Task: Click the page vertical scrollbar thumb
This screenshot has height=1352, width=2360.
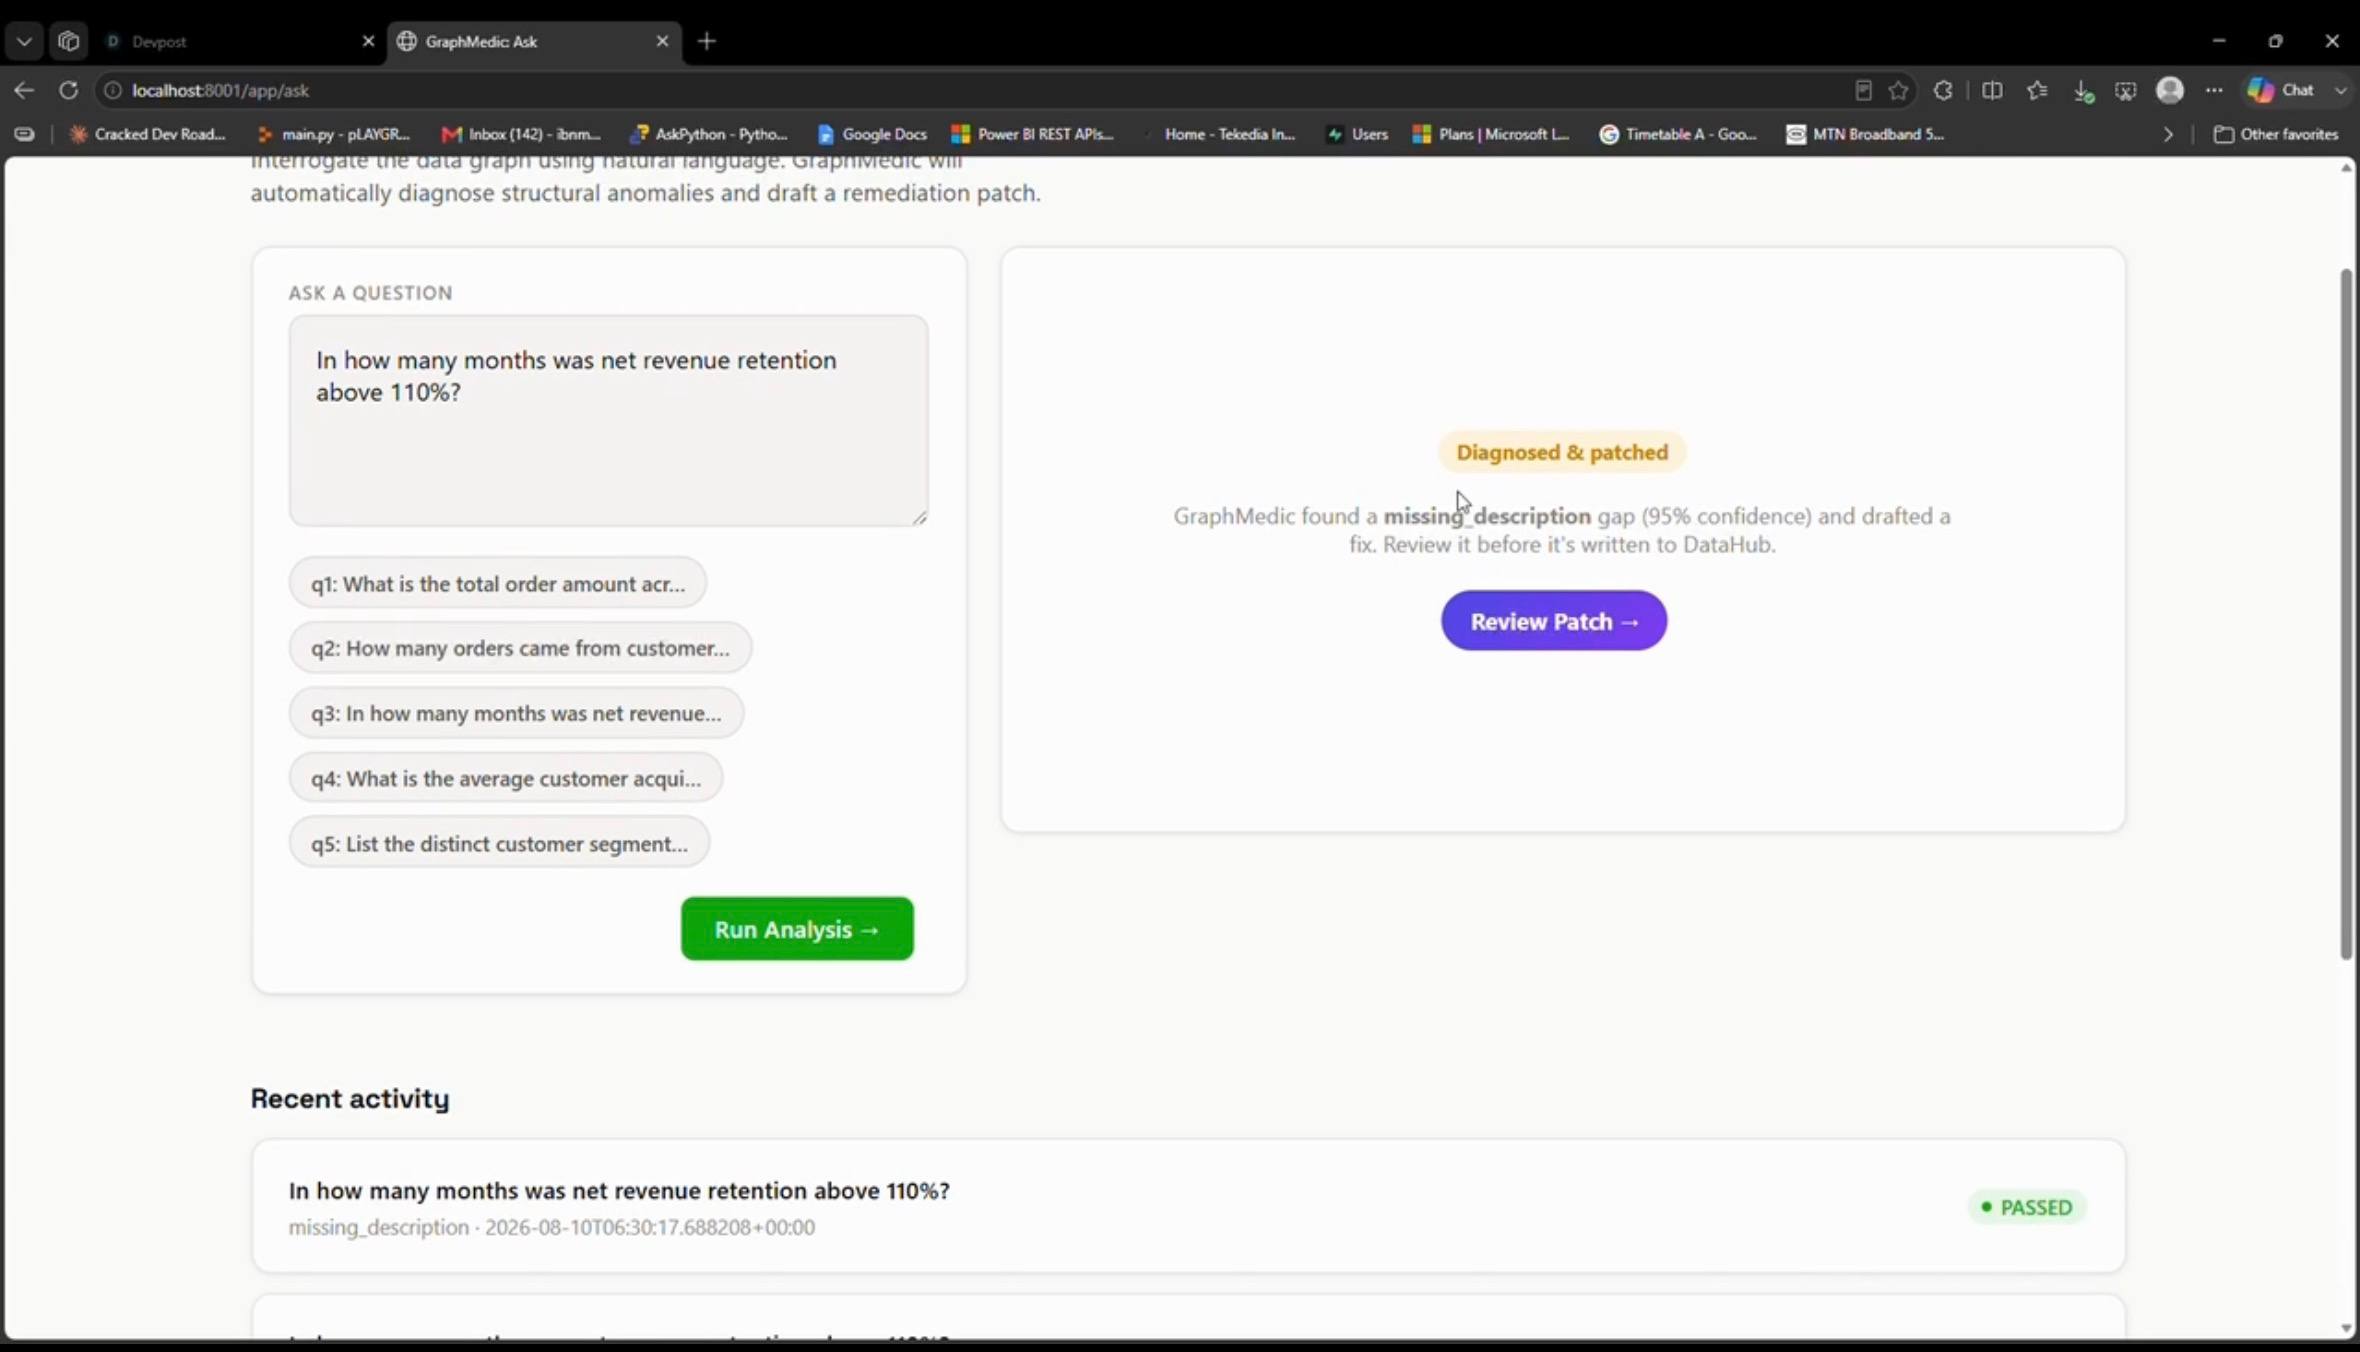Action: 2346,614
